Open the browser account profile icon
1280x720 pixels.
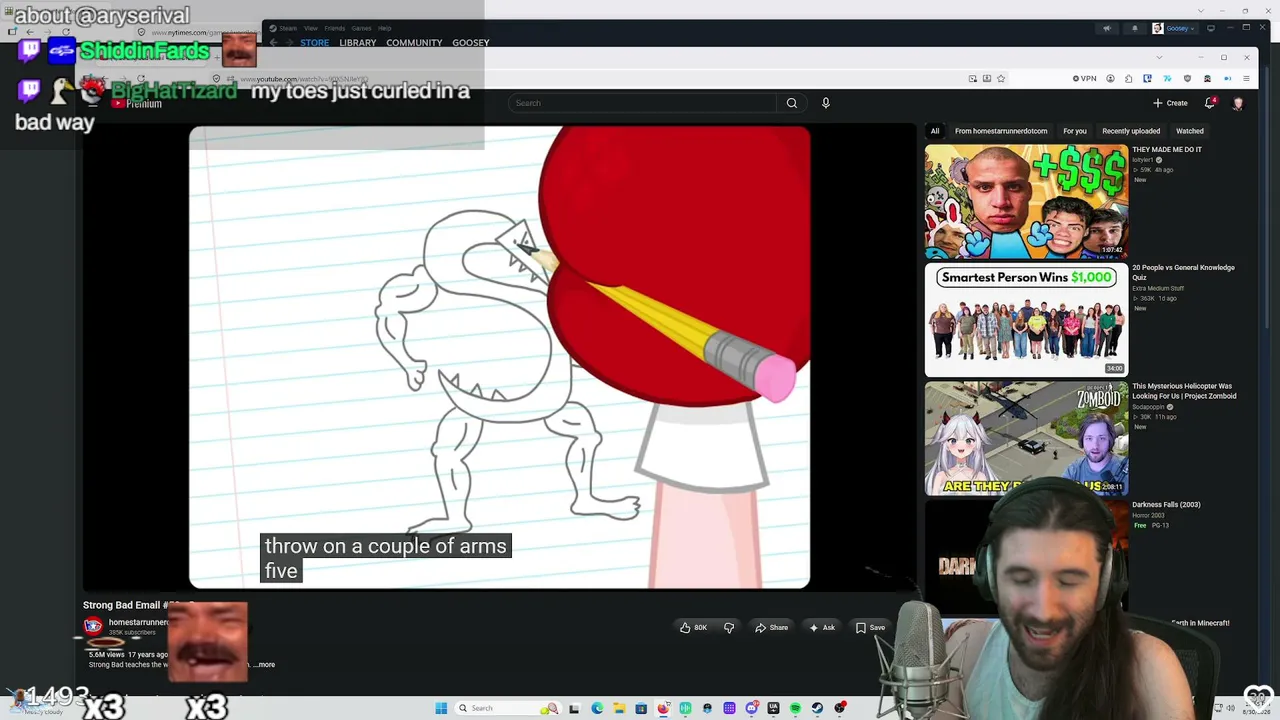coord(1111,79)
